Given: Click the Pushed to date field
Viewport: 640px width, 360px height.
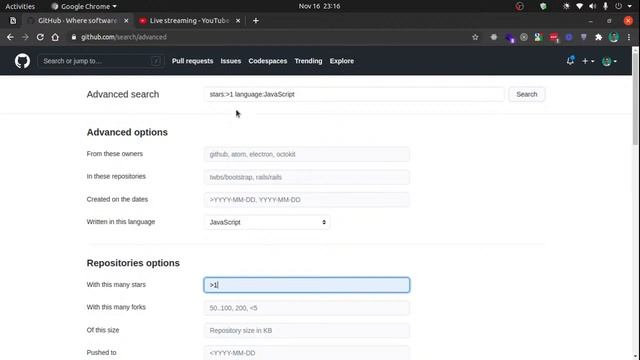Looking at the screenshot, I should 307,353.
